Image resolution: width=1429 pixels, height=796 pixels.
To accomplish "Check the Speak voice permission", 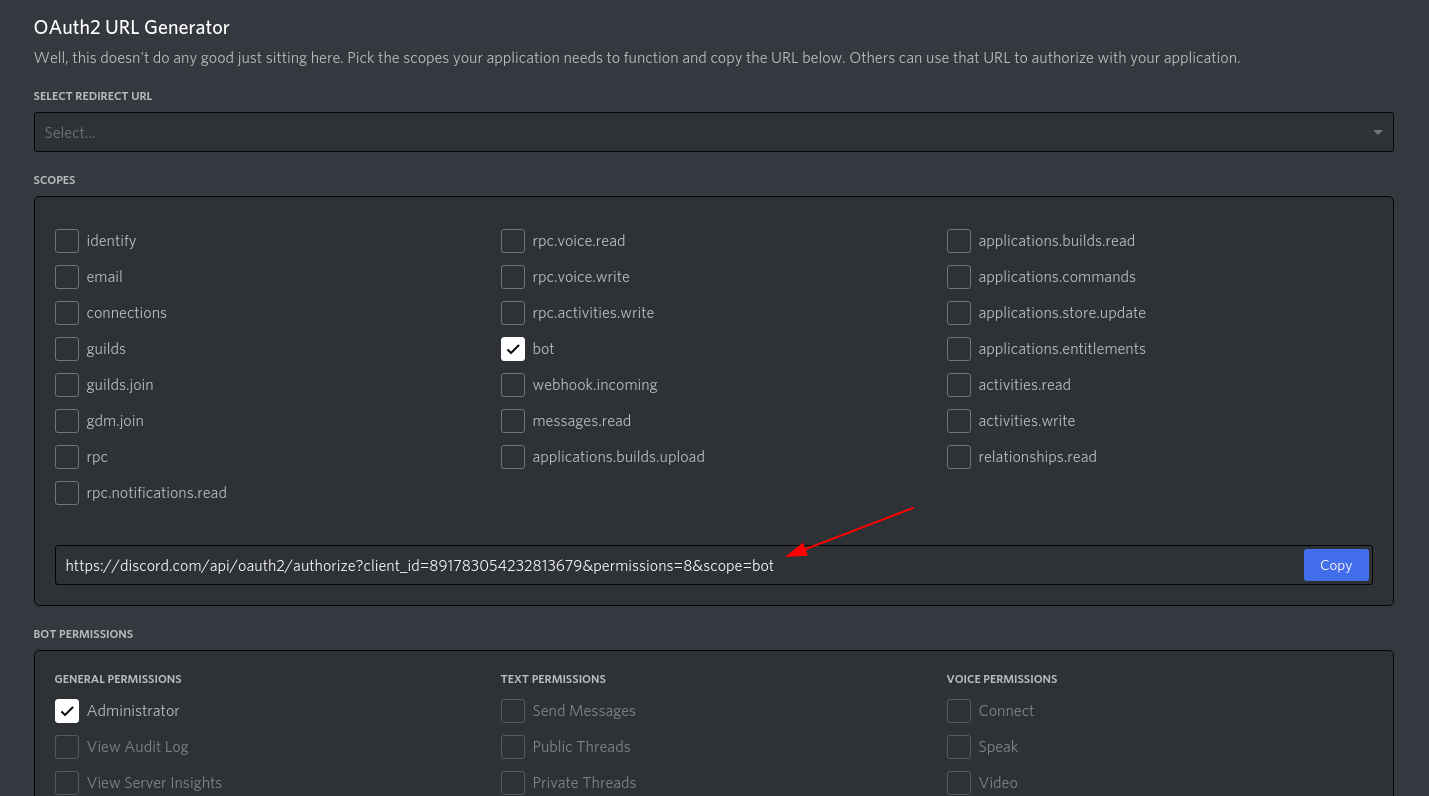I will 959,747.
